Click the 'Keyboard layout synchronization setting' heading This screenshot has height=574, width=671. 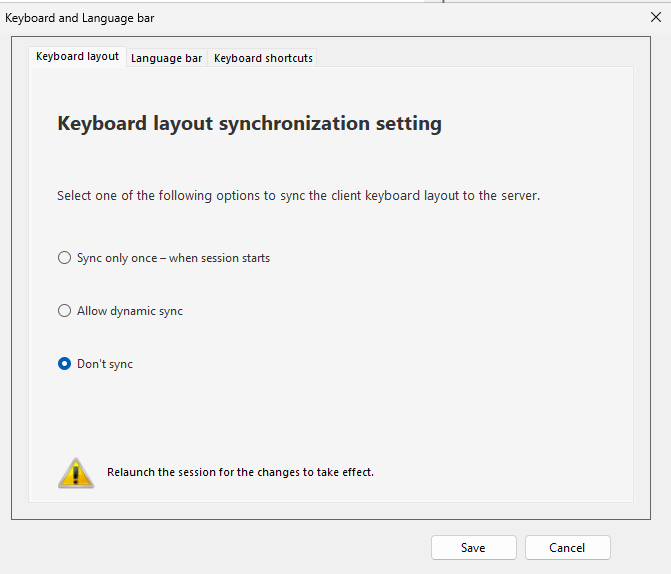[249, 124]
